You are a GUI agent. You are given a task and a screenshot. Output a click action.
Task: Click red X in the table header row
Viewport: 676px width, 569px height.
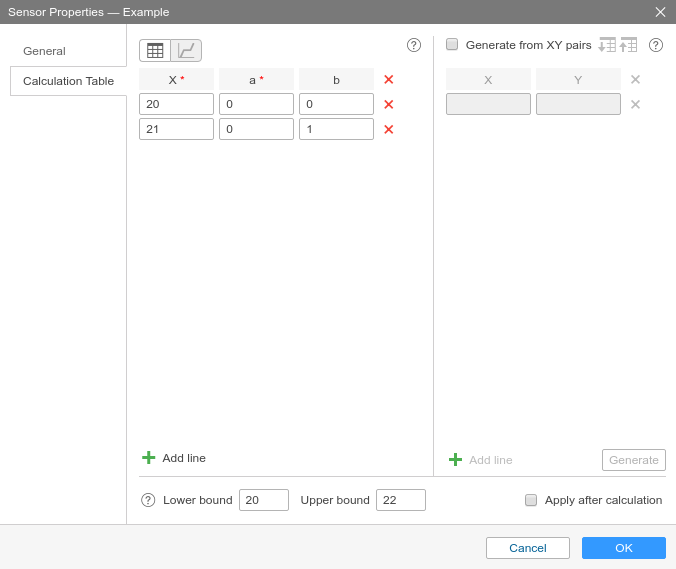(x=389, y=79)
